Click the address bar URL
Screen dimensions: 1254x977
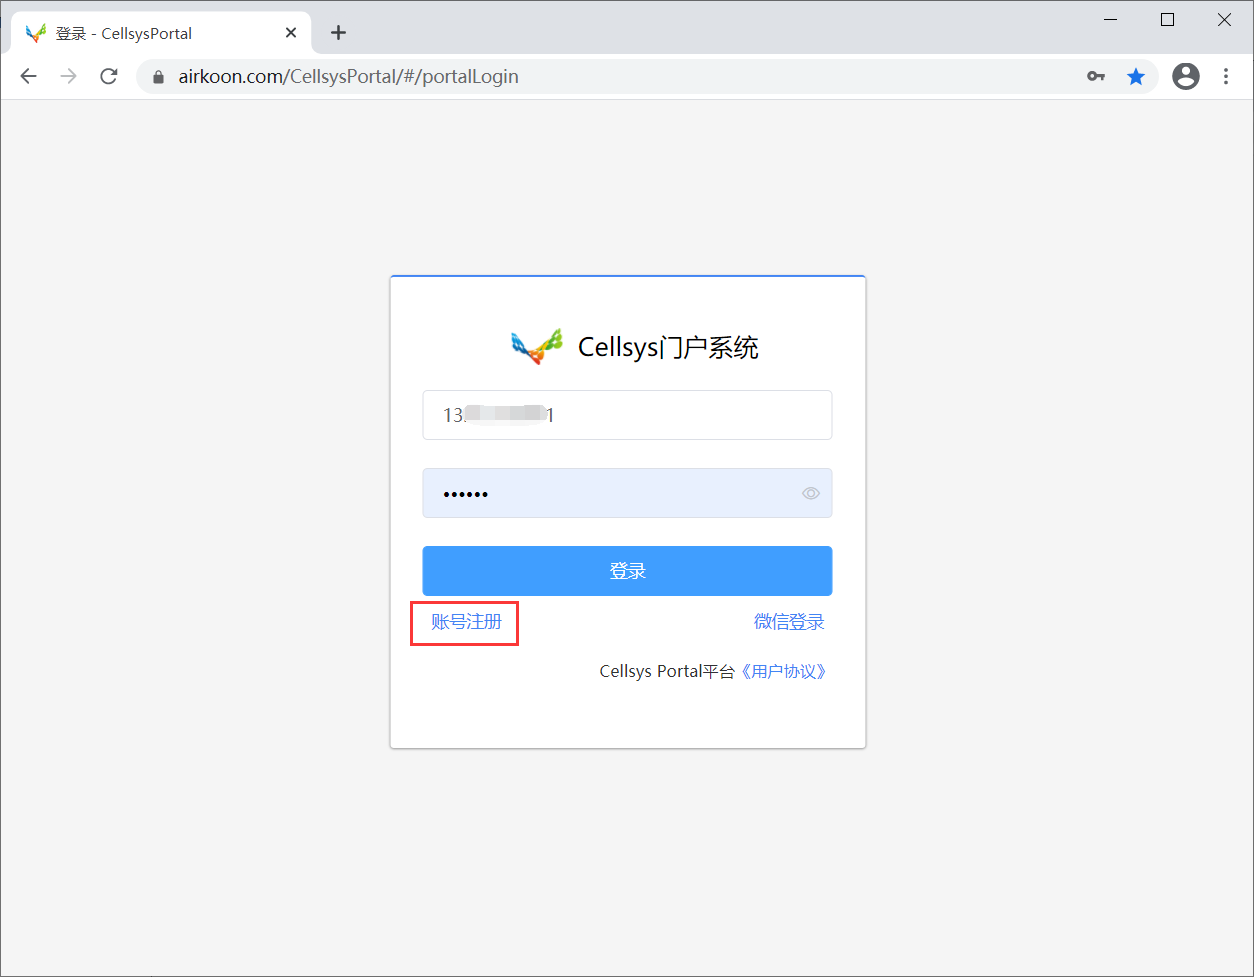tap(349, 77)
